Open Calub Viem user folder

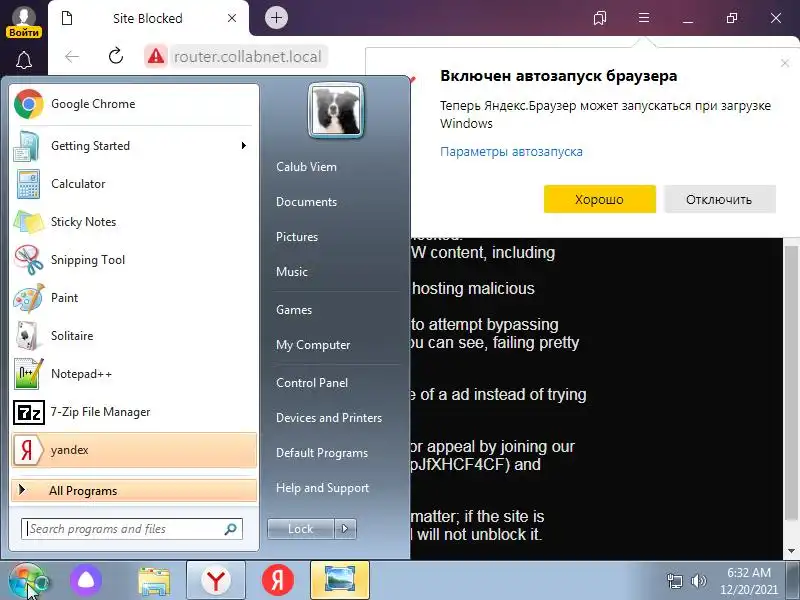(306, 167)
